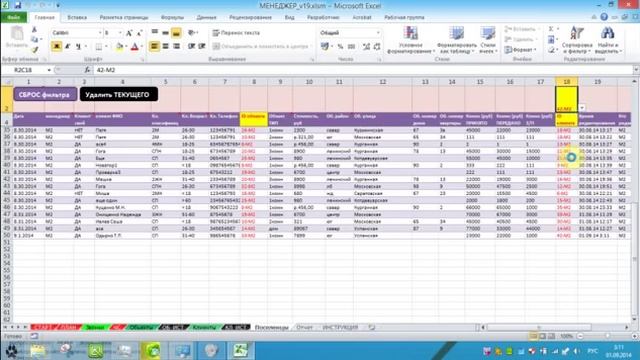This screenshot has width=640, height=360.
Task: Select column 12 header
Action: click(382, 82)
